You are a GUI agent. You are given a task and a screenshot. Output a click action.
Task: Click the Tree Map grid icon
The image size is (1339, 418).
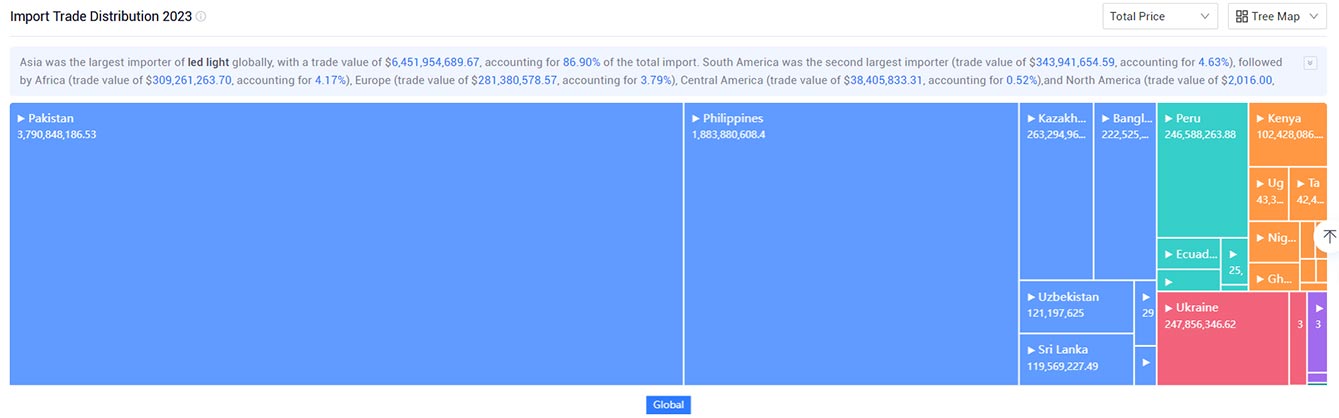coord(1242,17)
